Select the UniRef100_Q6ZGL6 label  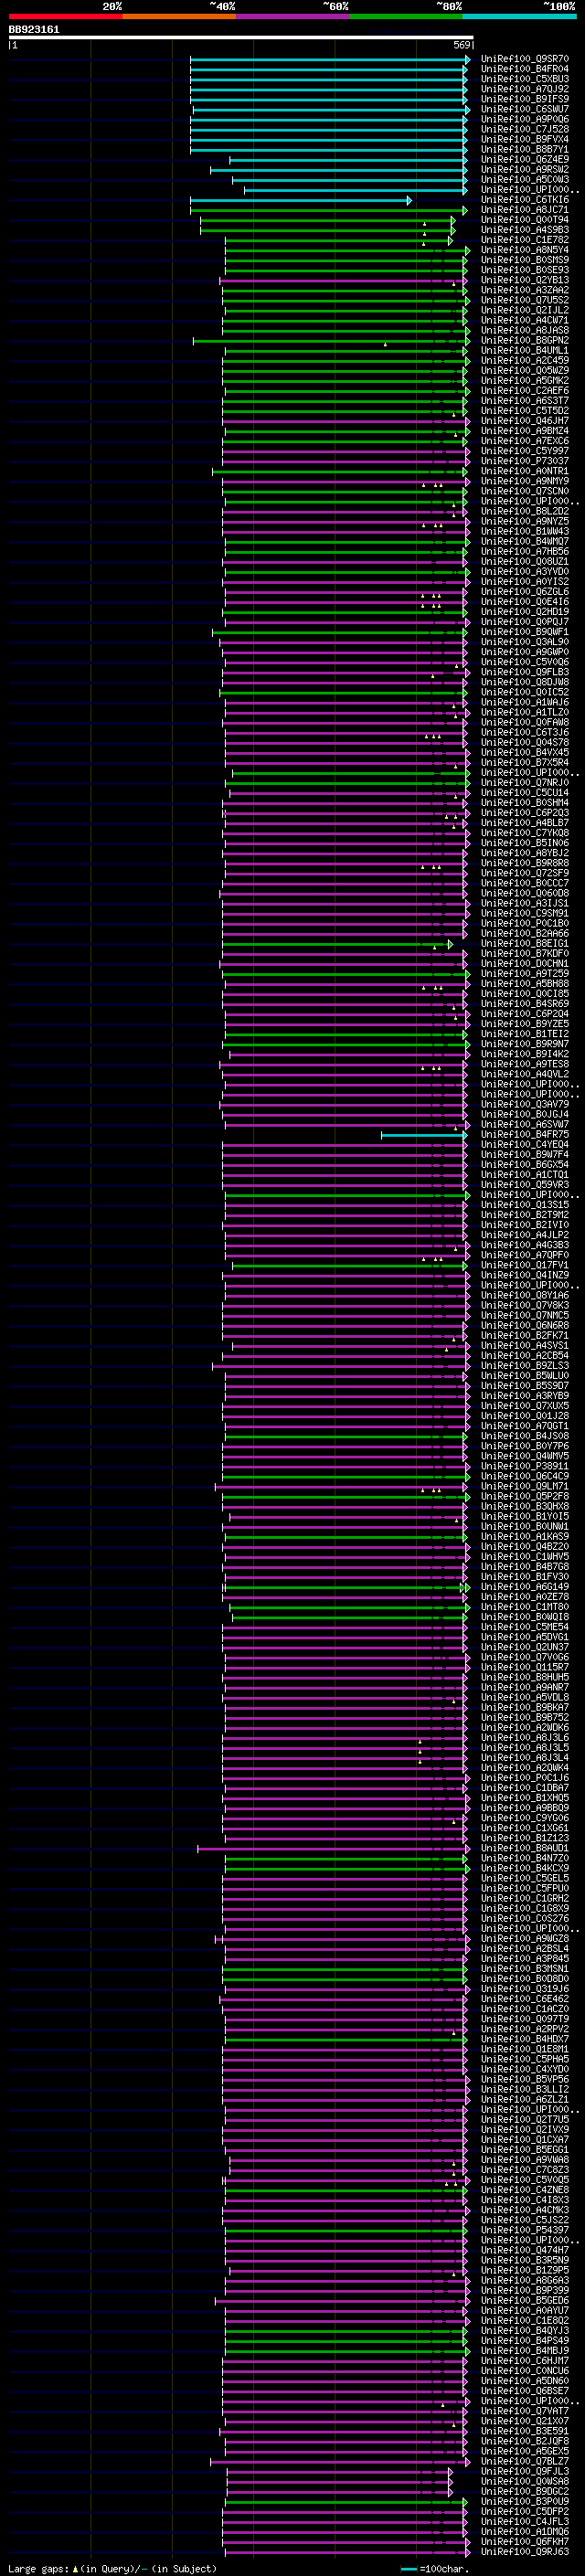click(x=525, y=592)
